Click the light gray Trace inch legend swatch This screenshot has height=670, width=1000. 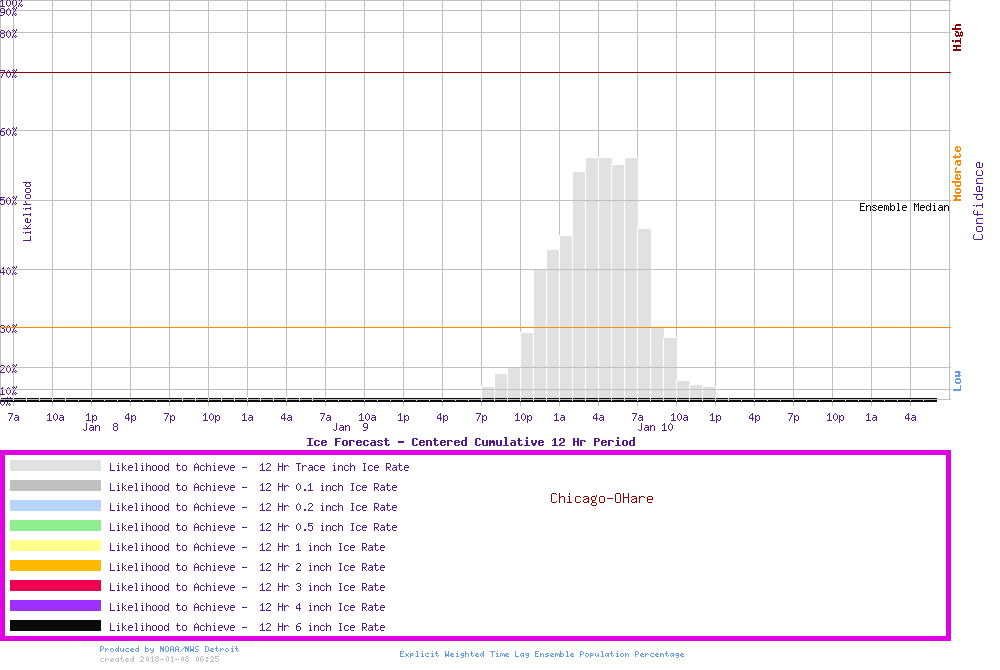click(55, 466)
